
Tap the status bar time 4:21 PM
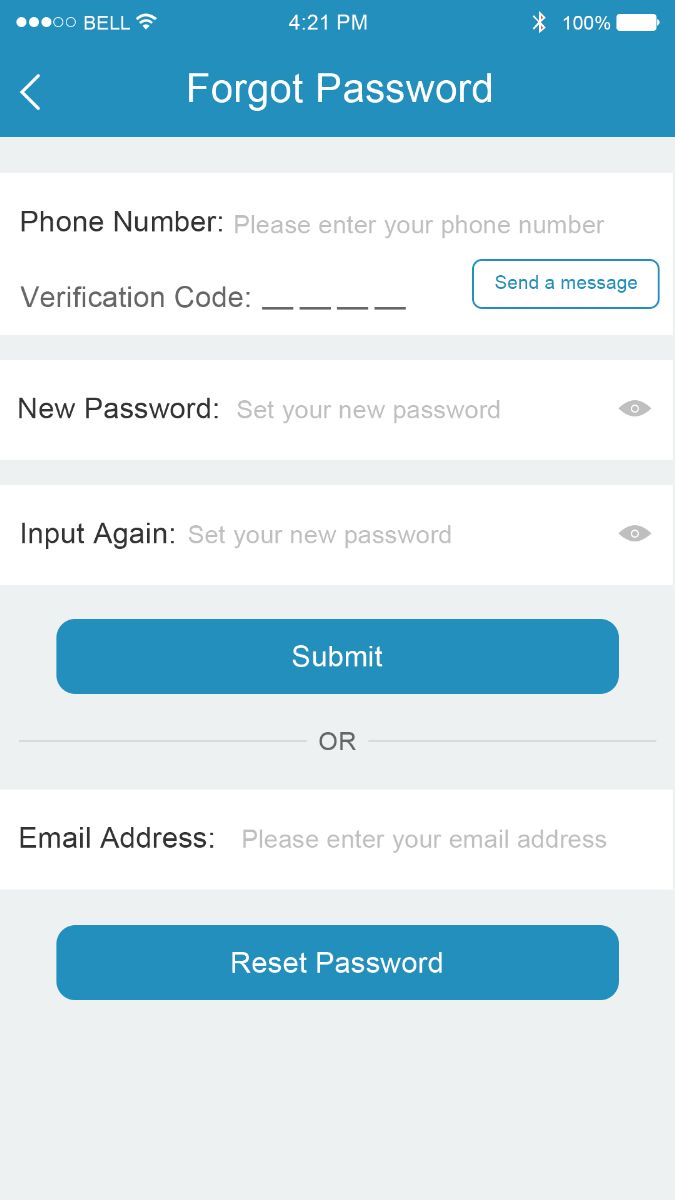pos(328,23)
